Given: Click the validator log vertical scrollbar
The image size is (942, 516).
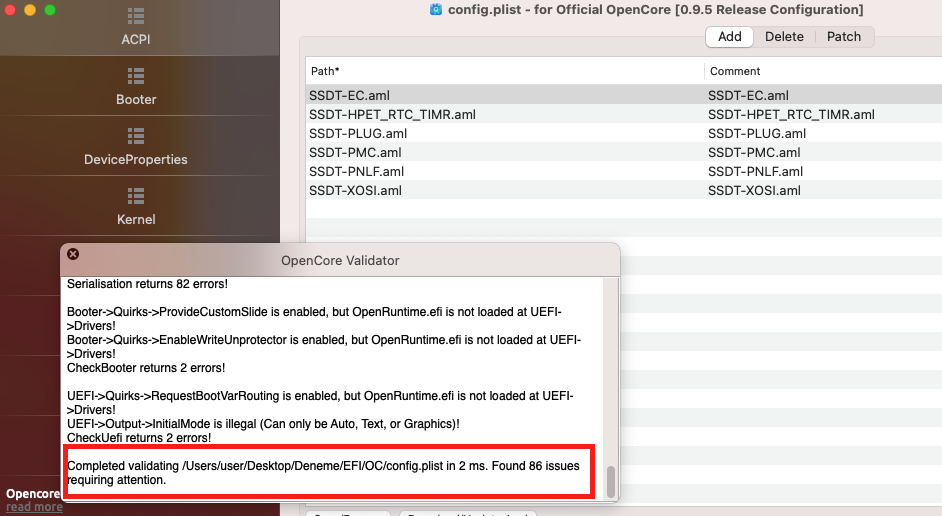Looking at the screenshot, I should click(611, 482).
